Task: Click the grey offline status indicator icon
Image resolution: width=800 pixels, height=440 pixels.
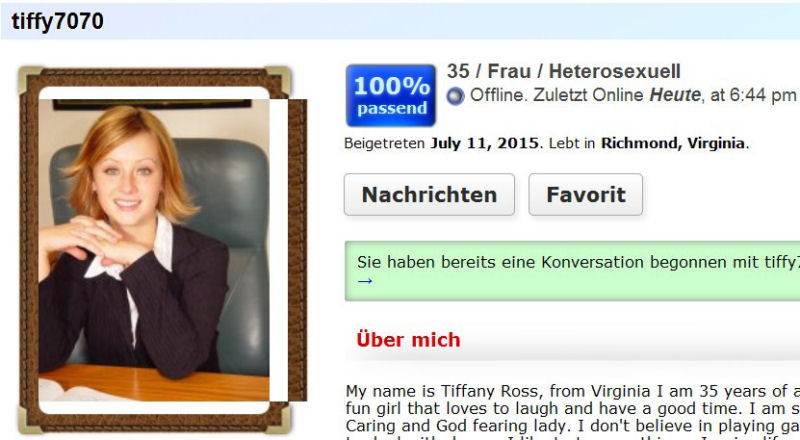Action: (x=455, y=96)
